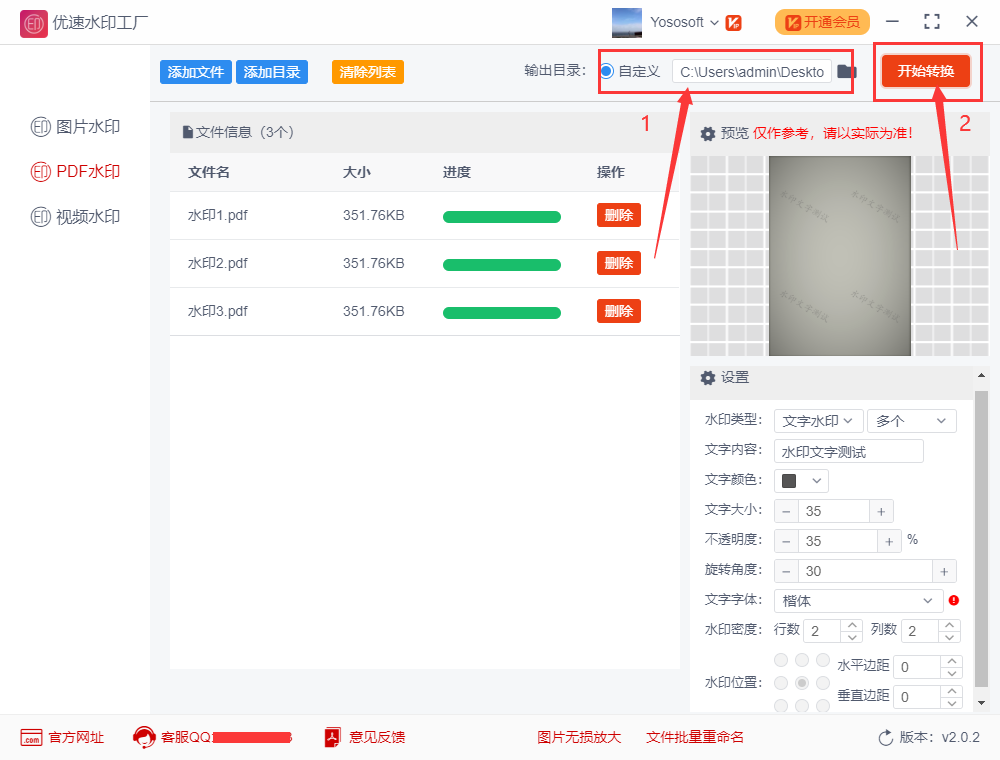
Task: Click progress bar of 水印1.pdf
Action: (x=502, y=217)
